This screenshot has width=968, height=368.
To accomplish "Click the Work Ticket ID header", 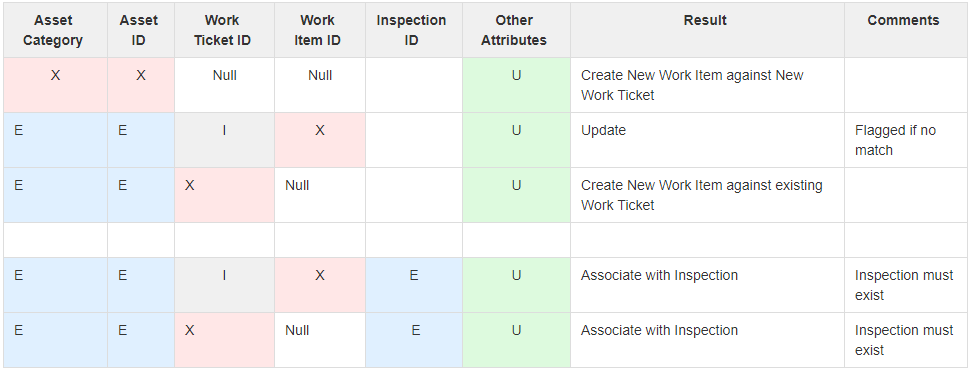I will [x=224, y=30].
